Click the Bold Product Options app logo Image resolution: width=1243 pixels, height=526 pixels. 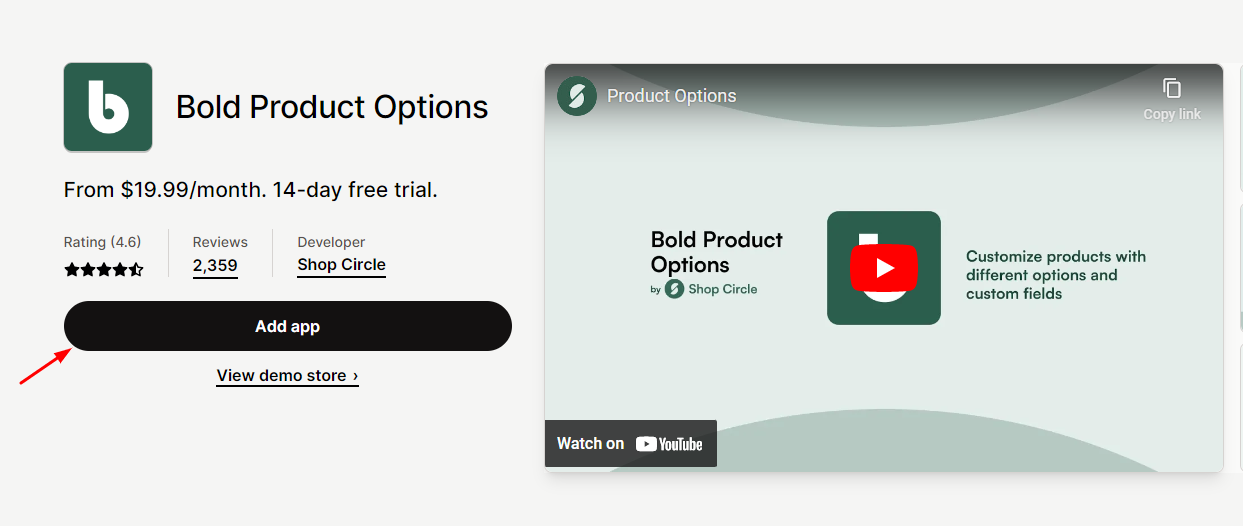[108, 107]
